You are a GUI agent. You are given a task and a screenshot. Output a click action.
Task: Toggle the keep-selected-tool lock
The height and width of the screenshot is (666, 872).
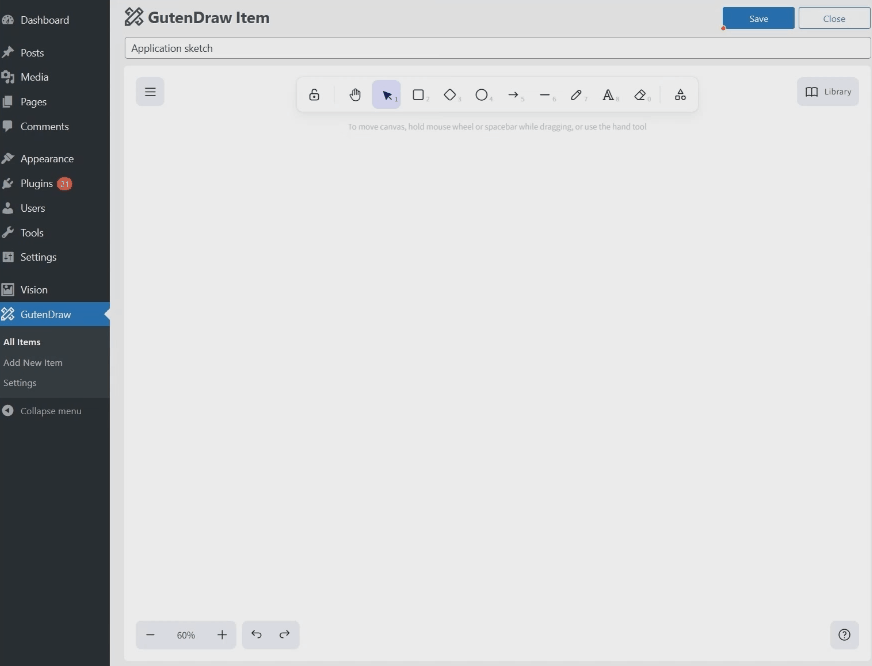(315, 94)
